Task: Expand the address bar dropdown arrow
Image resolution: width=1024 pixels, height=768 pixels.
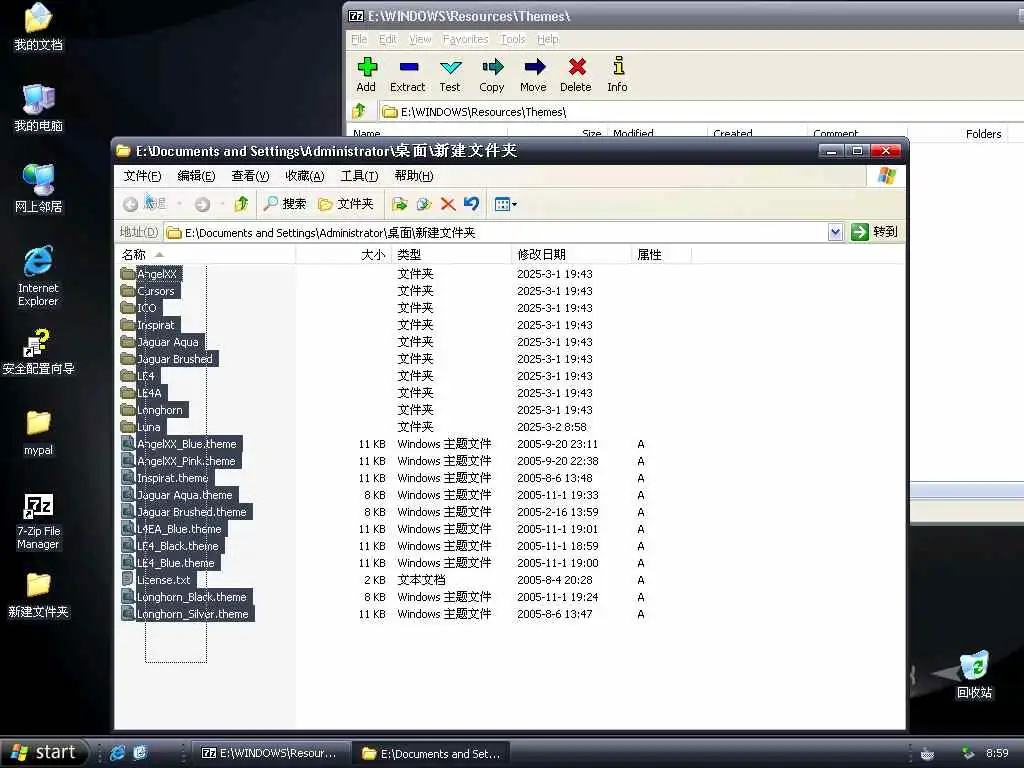Action: 835,232
